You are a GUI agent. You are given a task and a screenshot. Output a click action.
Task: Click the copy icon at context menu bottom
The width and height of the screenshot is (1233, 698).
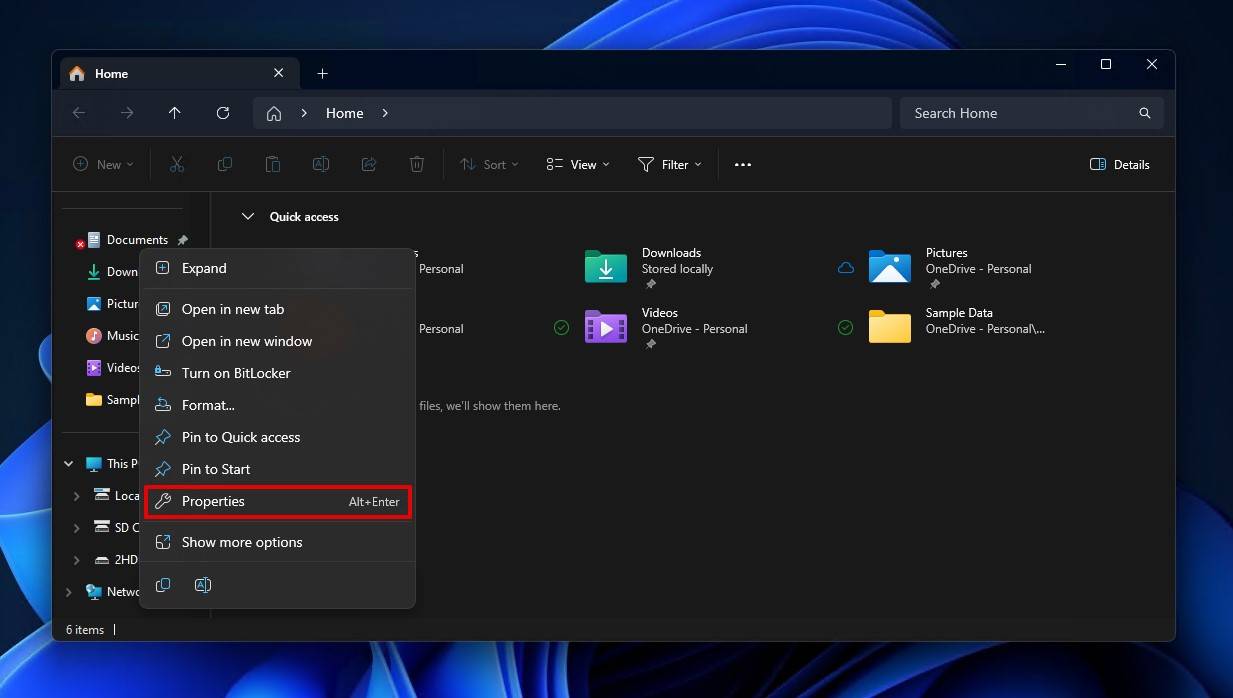[163, 585]
